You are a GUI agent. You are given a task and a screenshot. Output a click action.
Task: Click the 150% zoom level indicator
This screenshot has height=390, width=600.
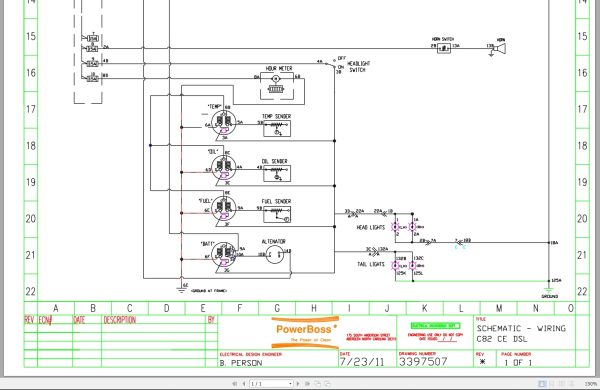tap(591, 383)
